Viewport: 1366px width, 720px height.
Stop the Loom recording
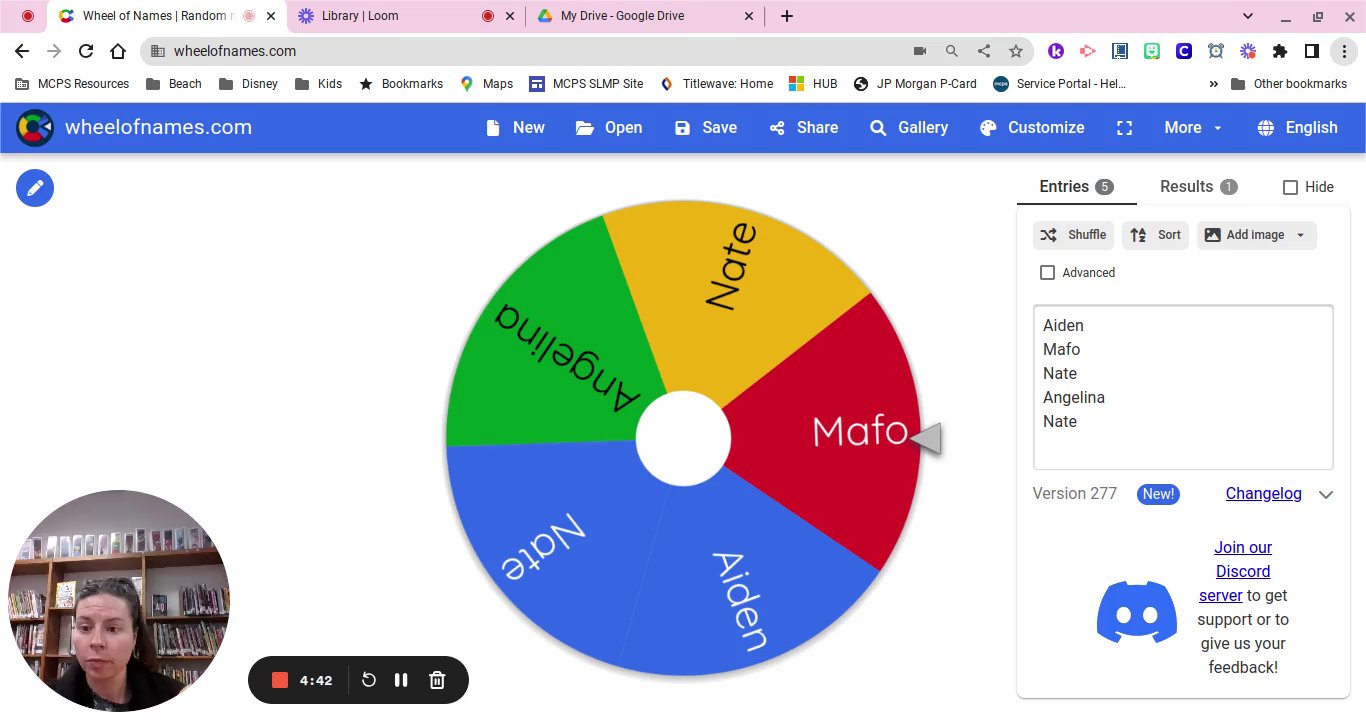(280, 680)
